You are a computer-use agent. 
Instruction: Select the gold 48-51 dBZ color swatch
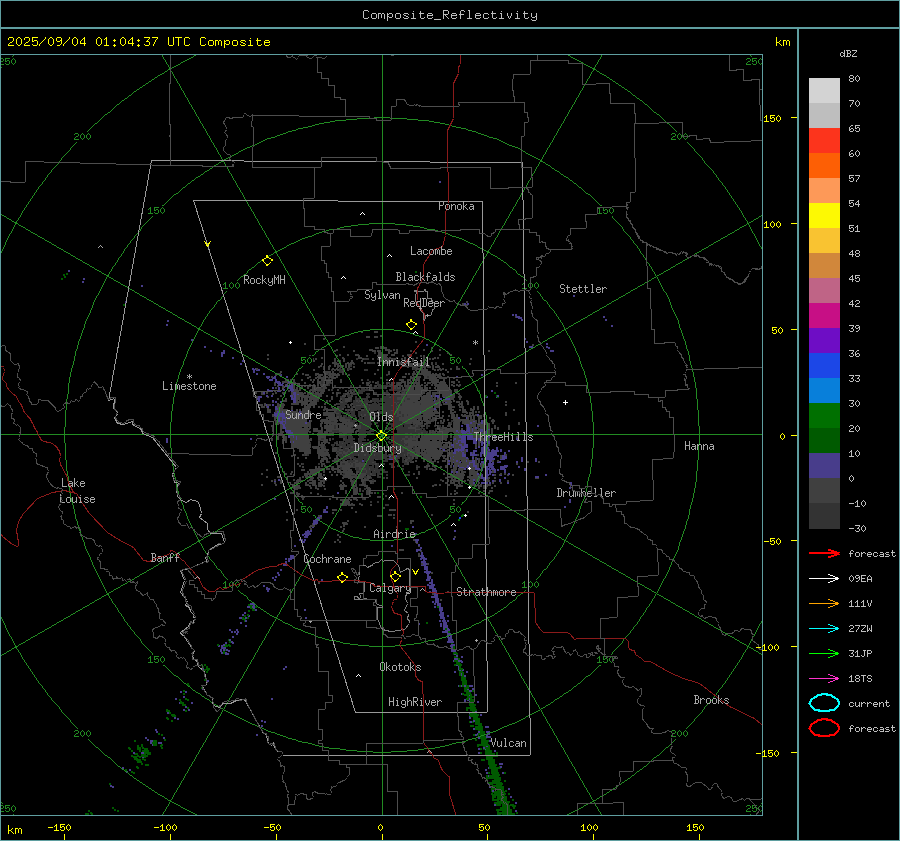[x=824, y=241]
